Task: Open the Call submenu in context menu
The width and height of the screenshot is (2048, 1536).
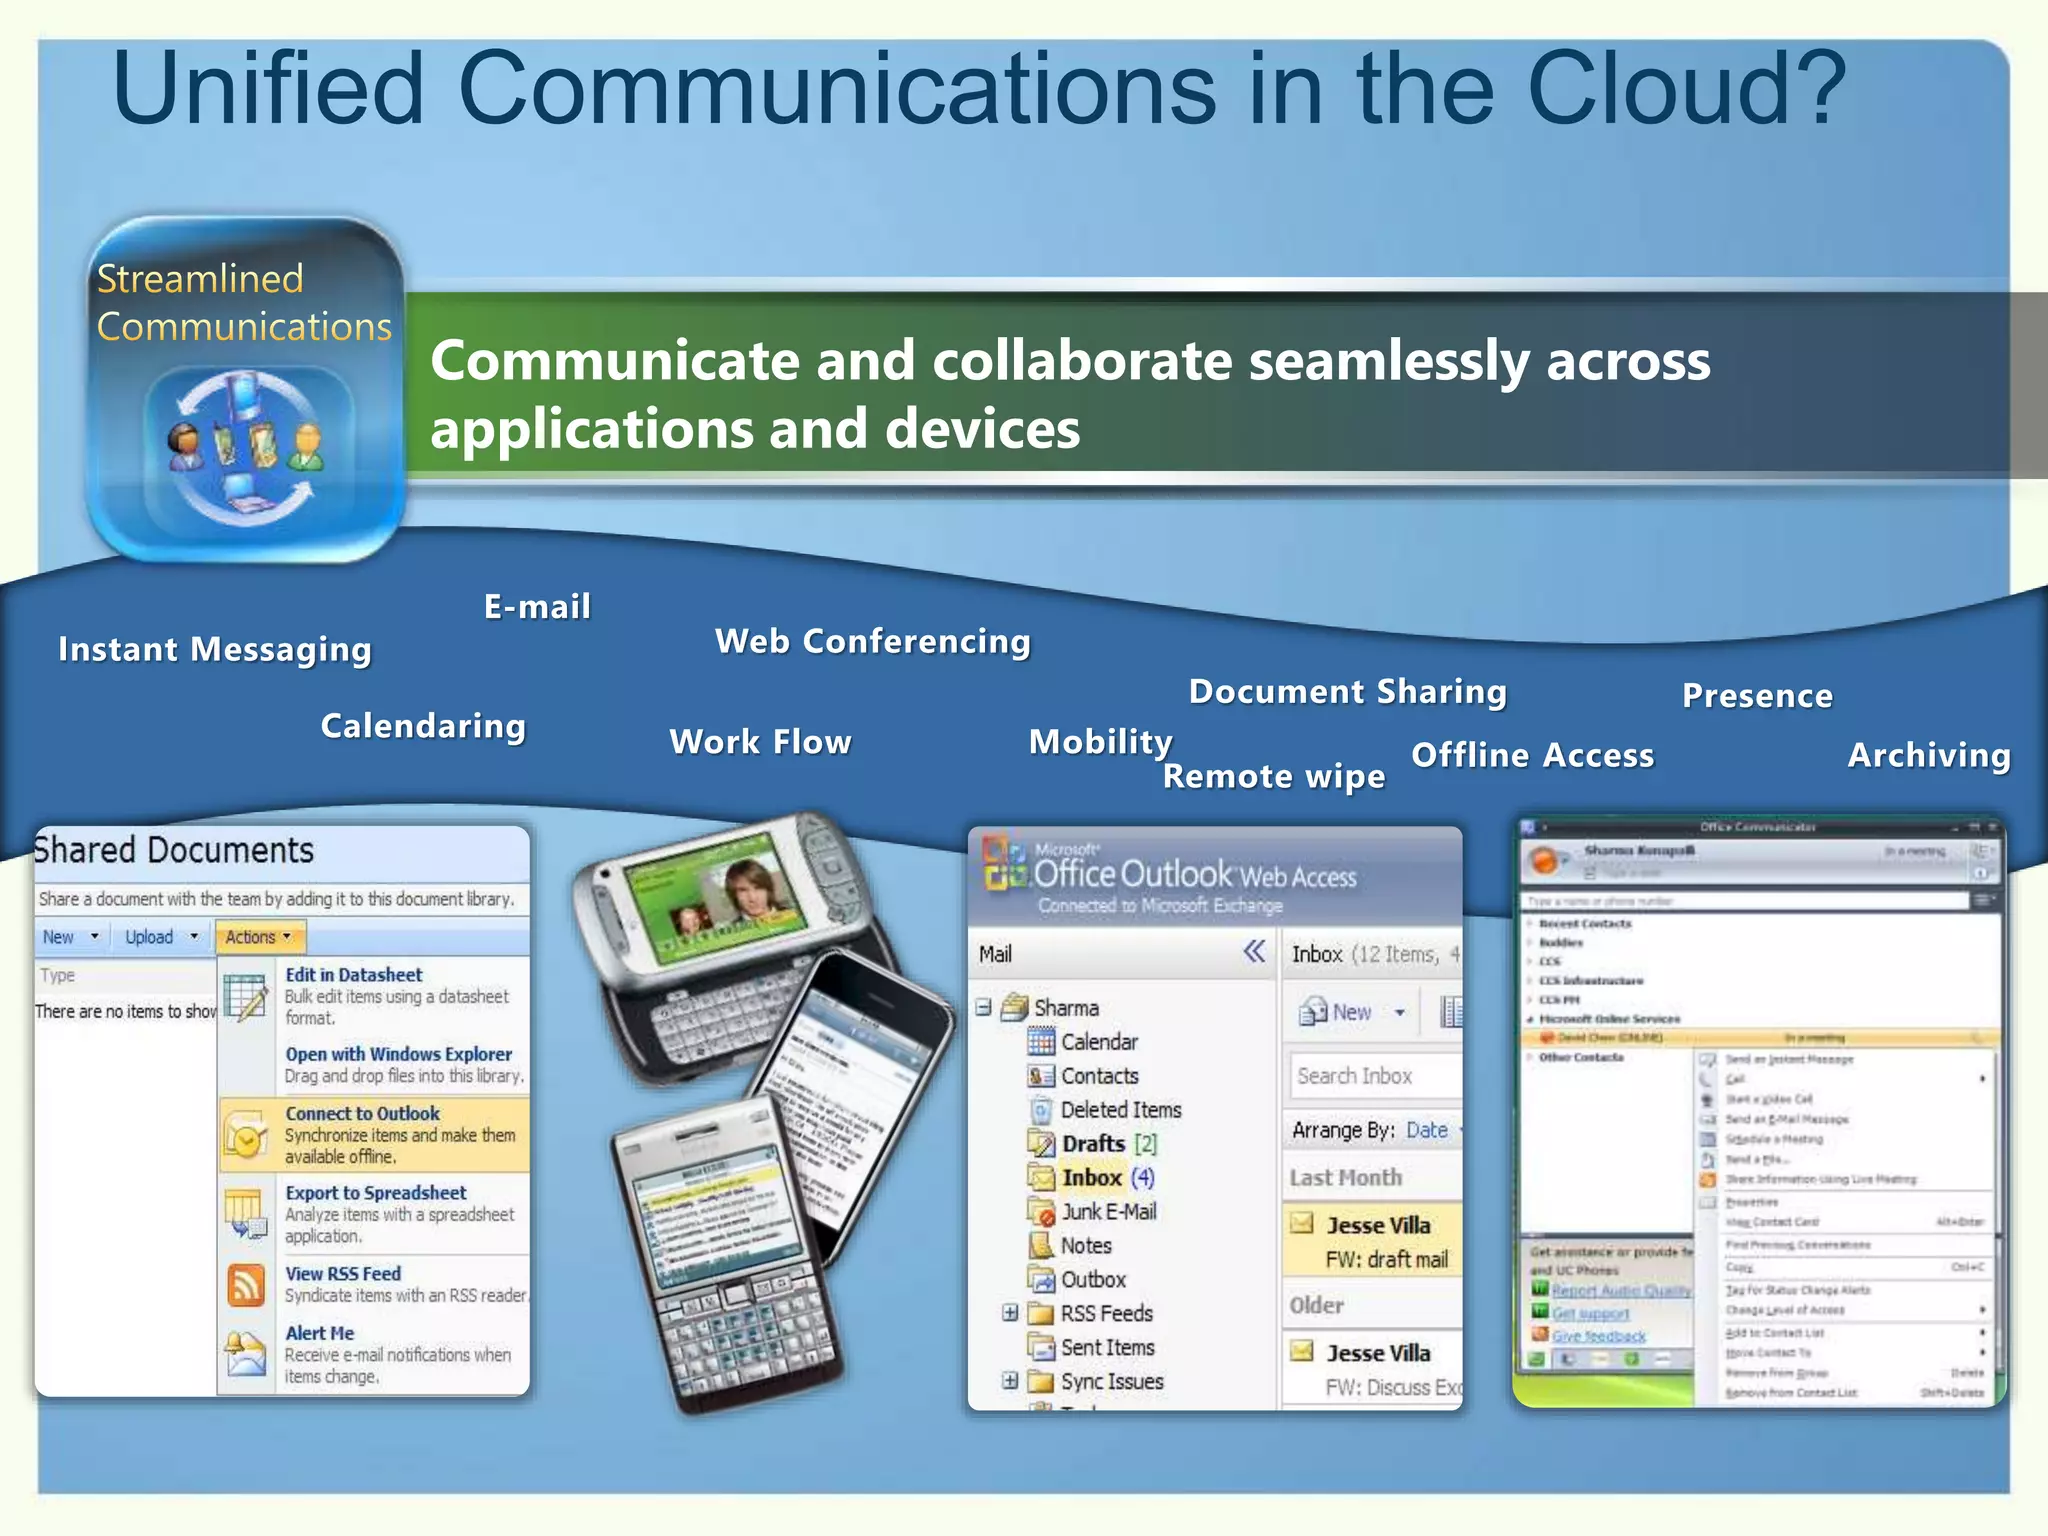Action: (1843, 1079)
